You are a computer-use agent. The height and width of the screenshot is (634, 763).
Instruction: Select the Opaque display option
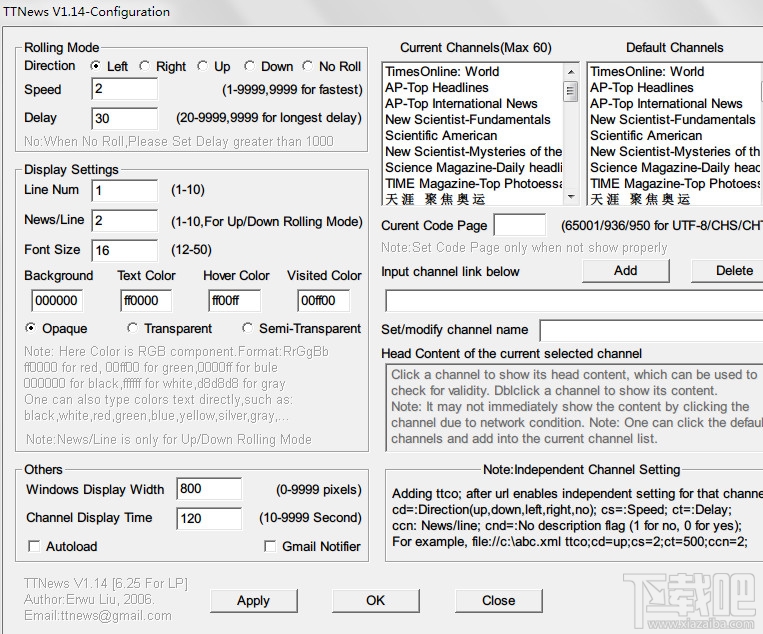31,328
